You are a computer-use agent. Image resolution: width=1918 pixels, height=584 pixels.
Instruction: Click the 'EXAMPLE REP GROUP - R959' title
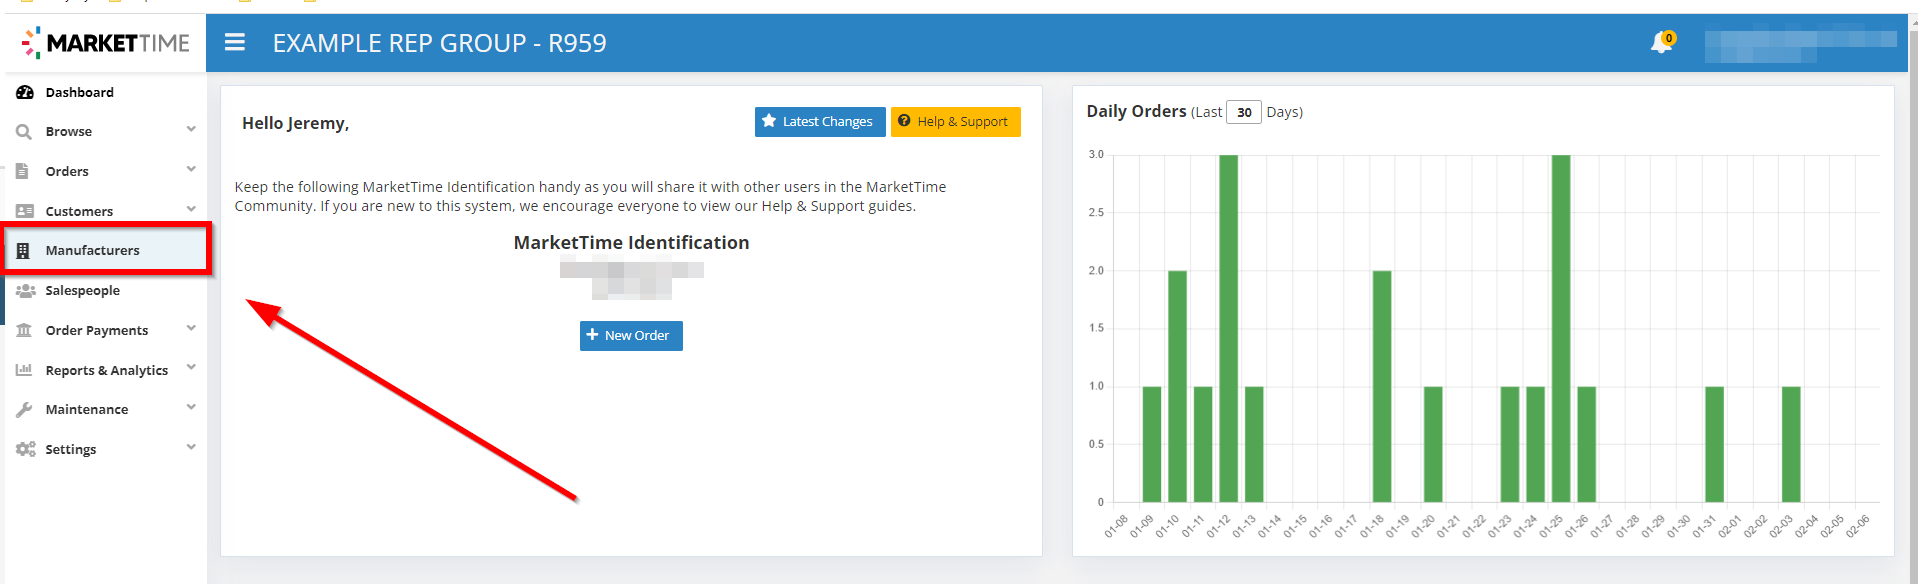coord(440,43)
